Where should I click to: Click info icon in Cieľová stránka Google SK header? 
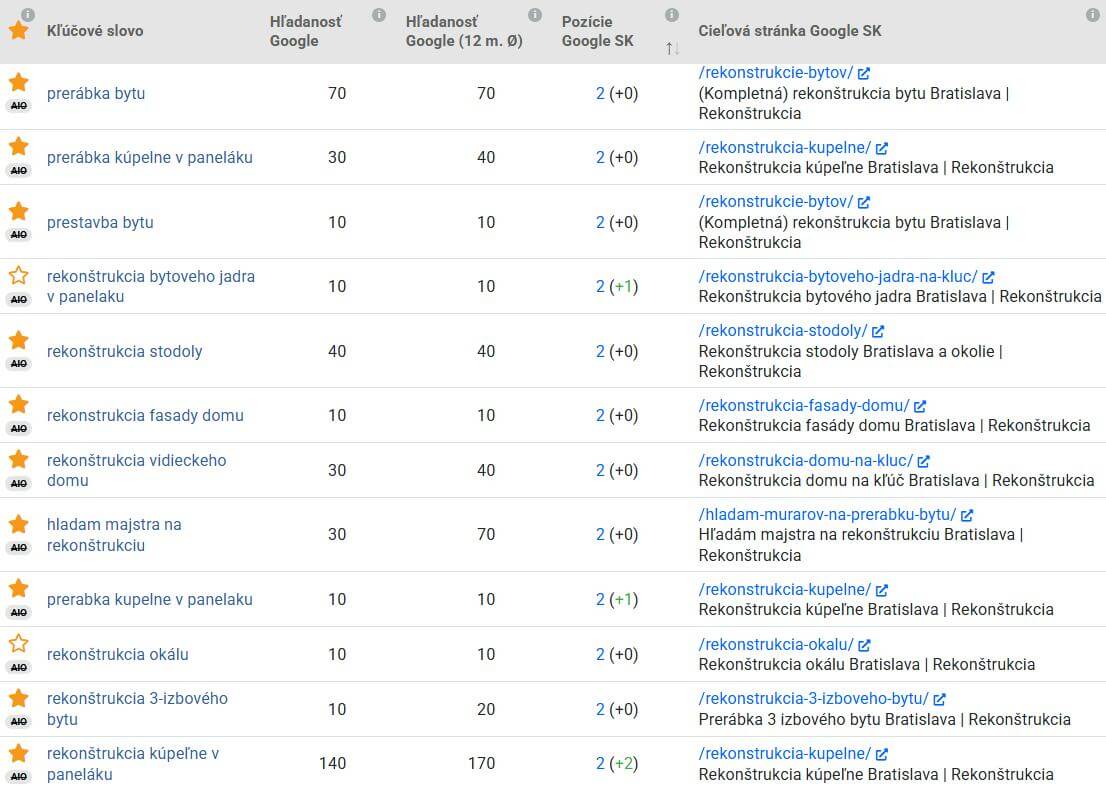[x=1093, y=15]
